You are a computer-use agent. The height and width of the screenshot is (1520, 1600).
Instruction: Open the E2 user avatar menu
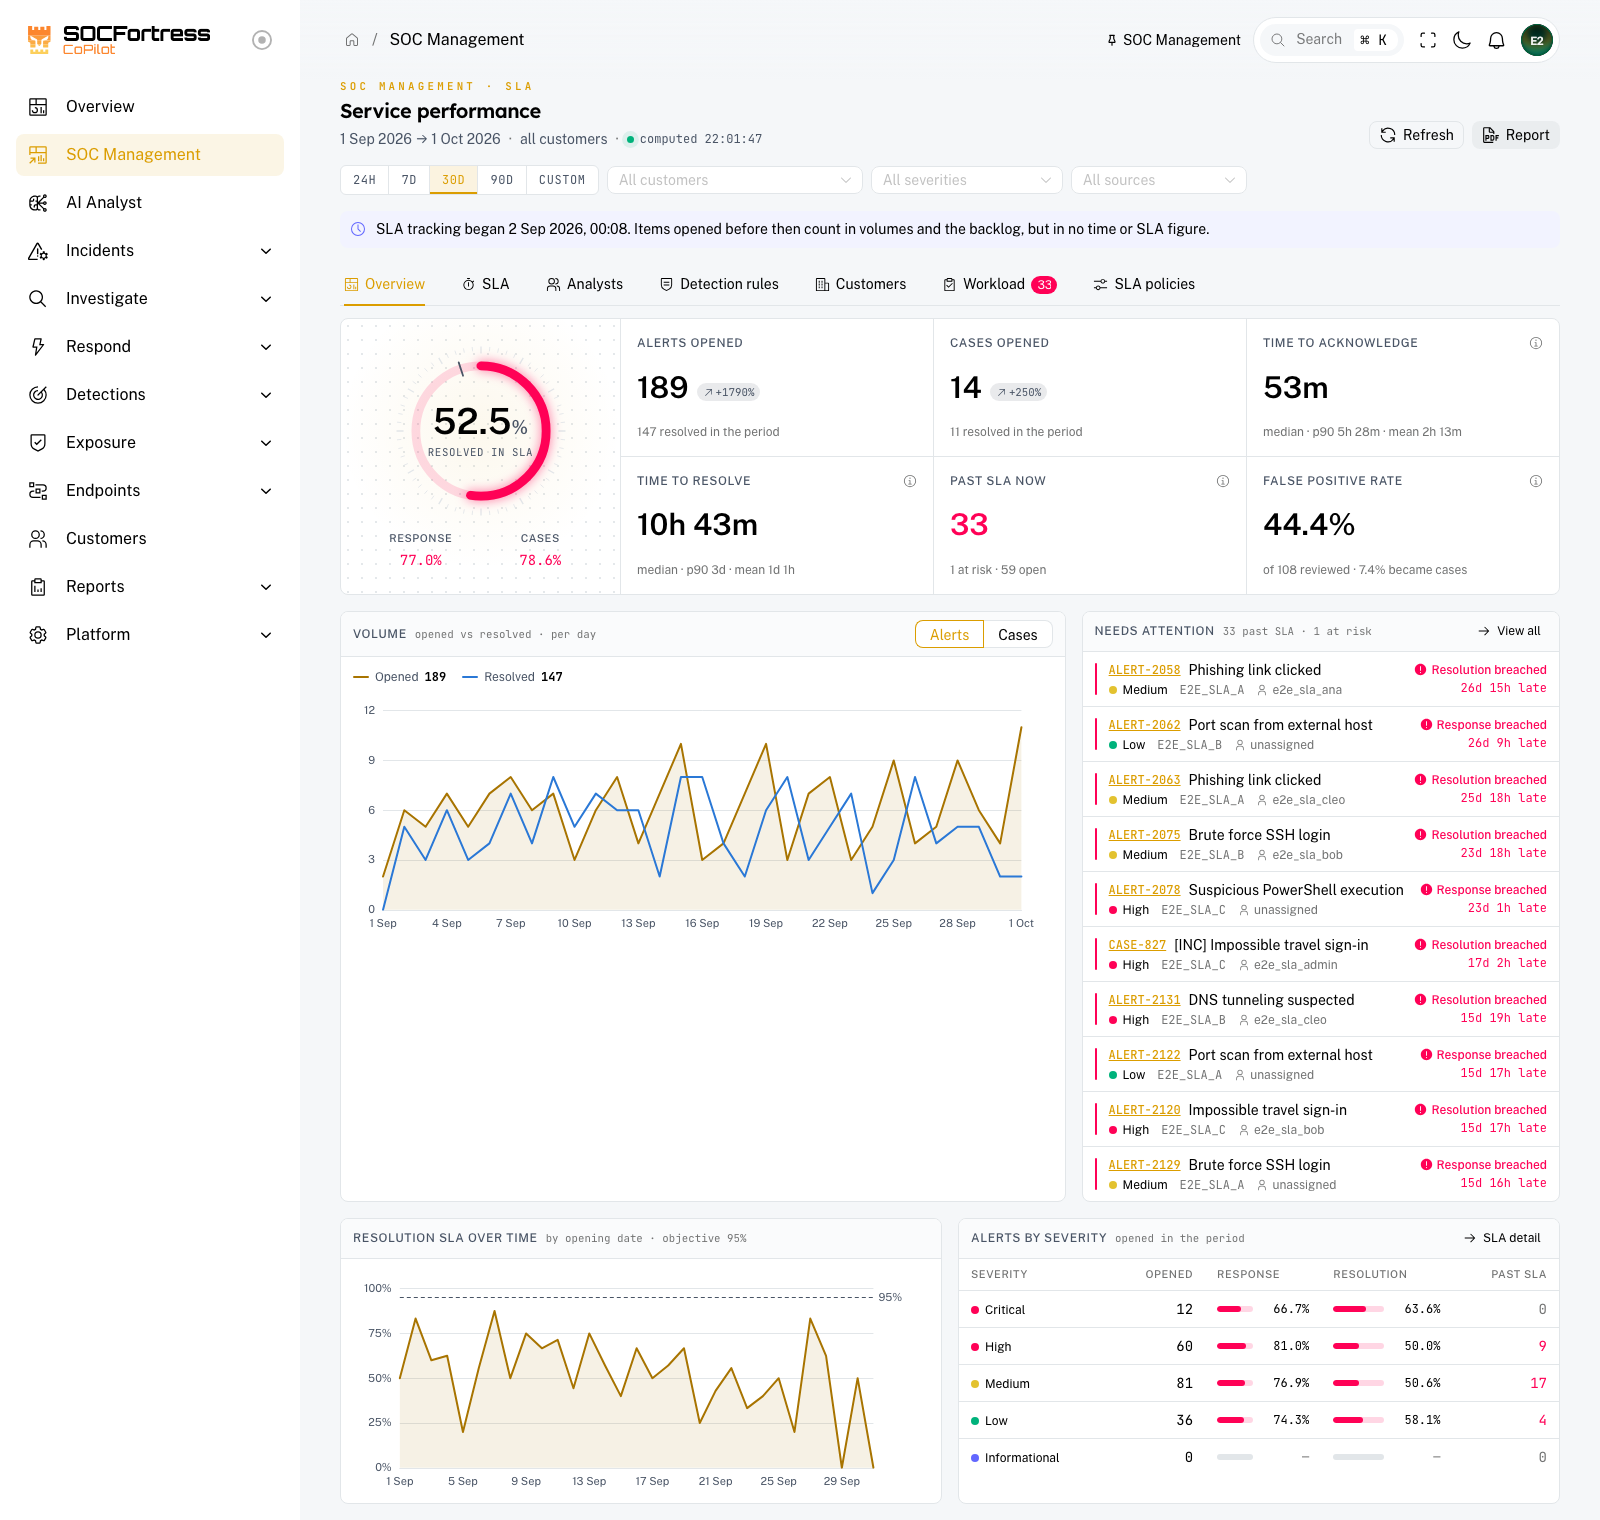[1537, 40]
